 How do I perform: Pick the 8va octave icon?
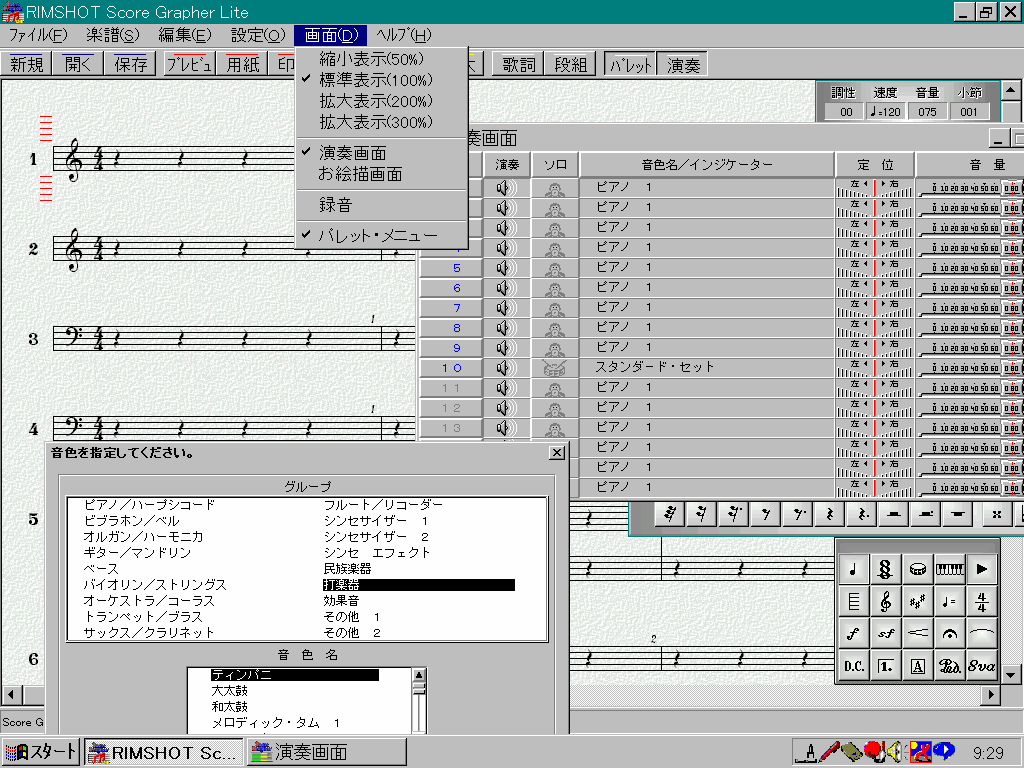point(982,666)
